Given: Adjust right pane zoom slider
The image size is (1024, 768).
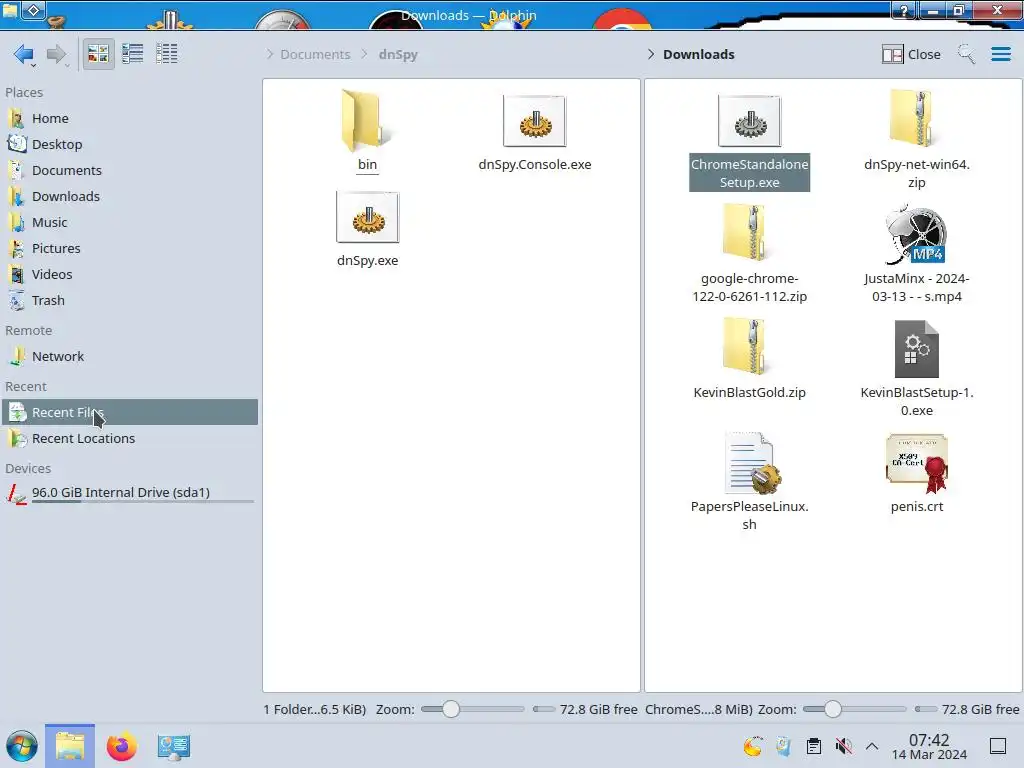Looking at the screenshot, I should [x=854, y=709].
